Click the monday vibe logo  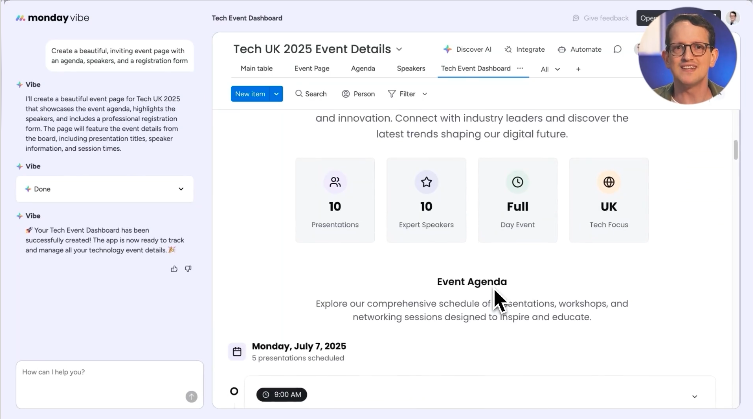click(x=52, y=18)
